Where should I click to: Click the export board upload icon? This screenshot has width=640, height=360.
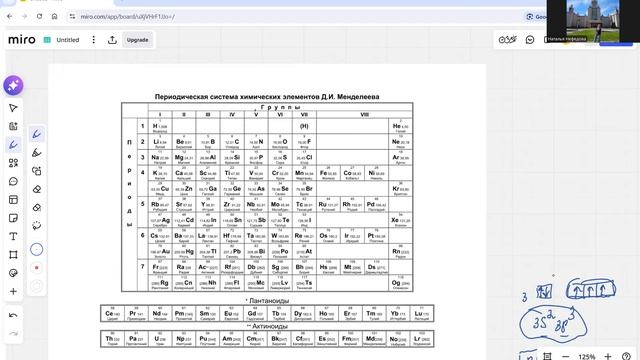[x=112, y=40]
